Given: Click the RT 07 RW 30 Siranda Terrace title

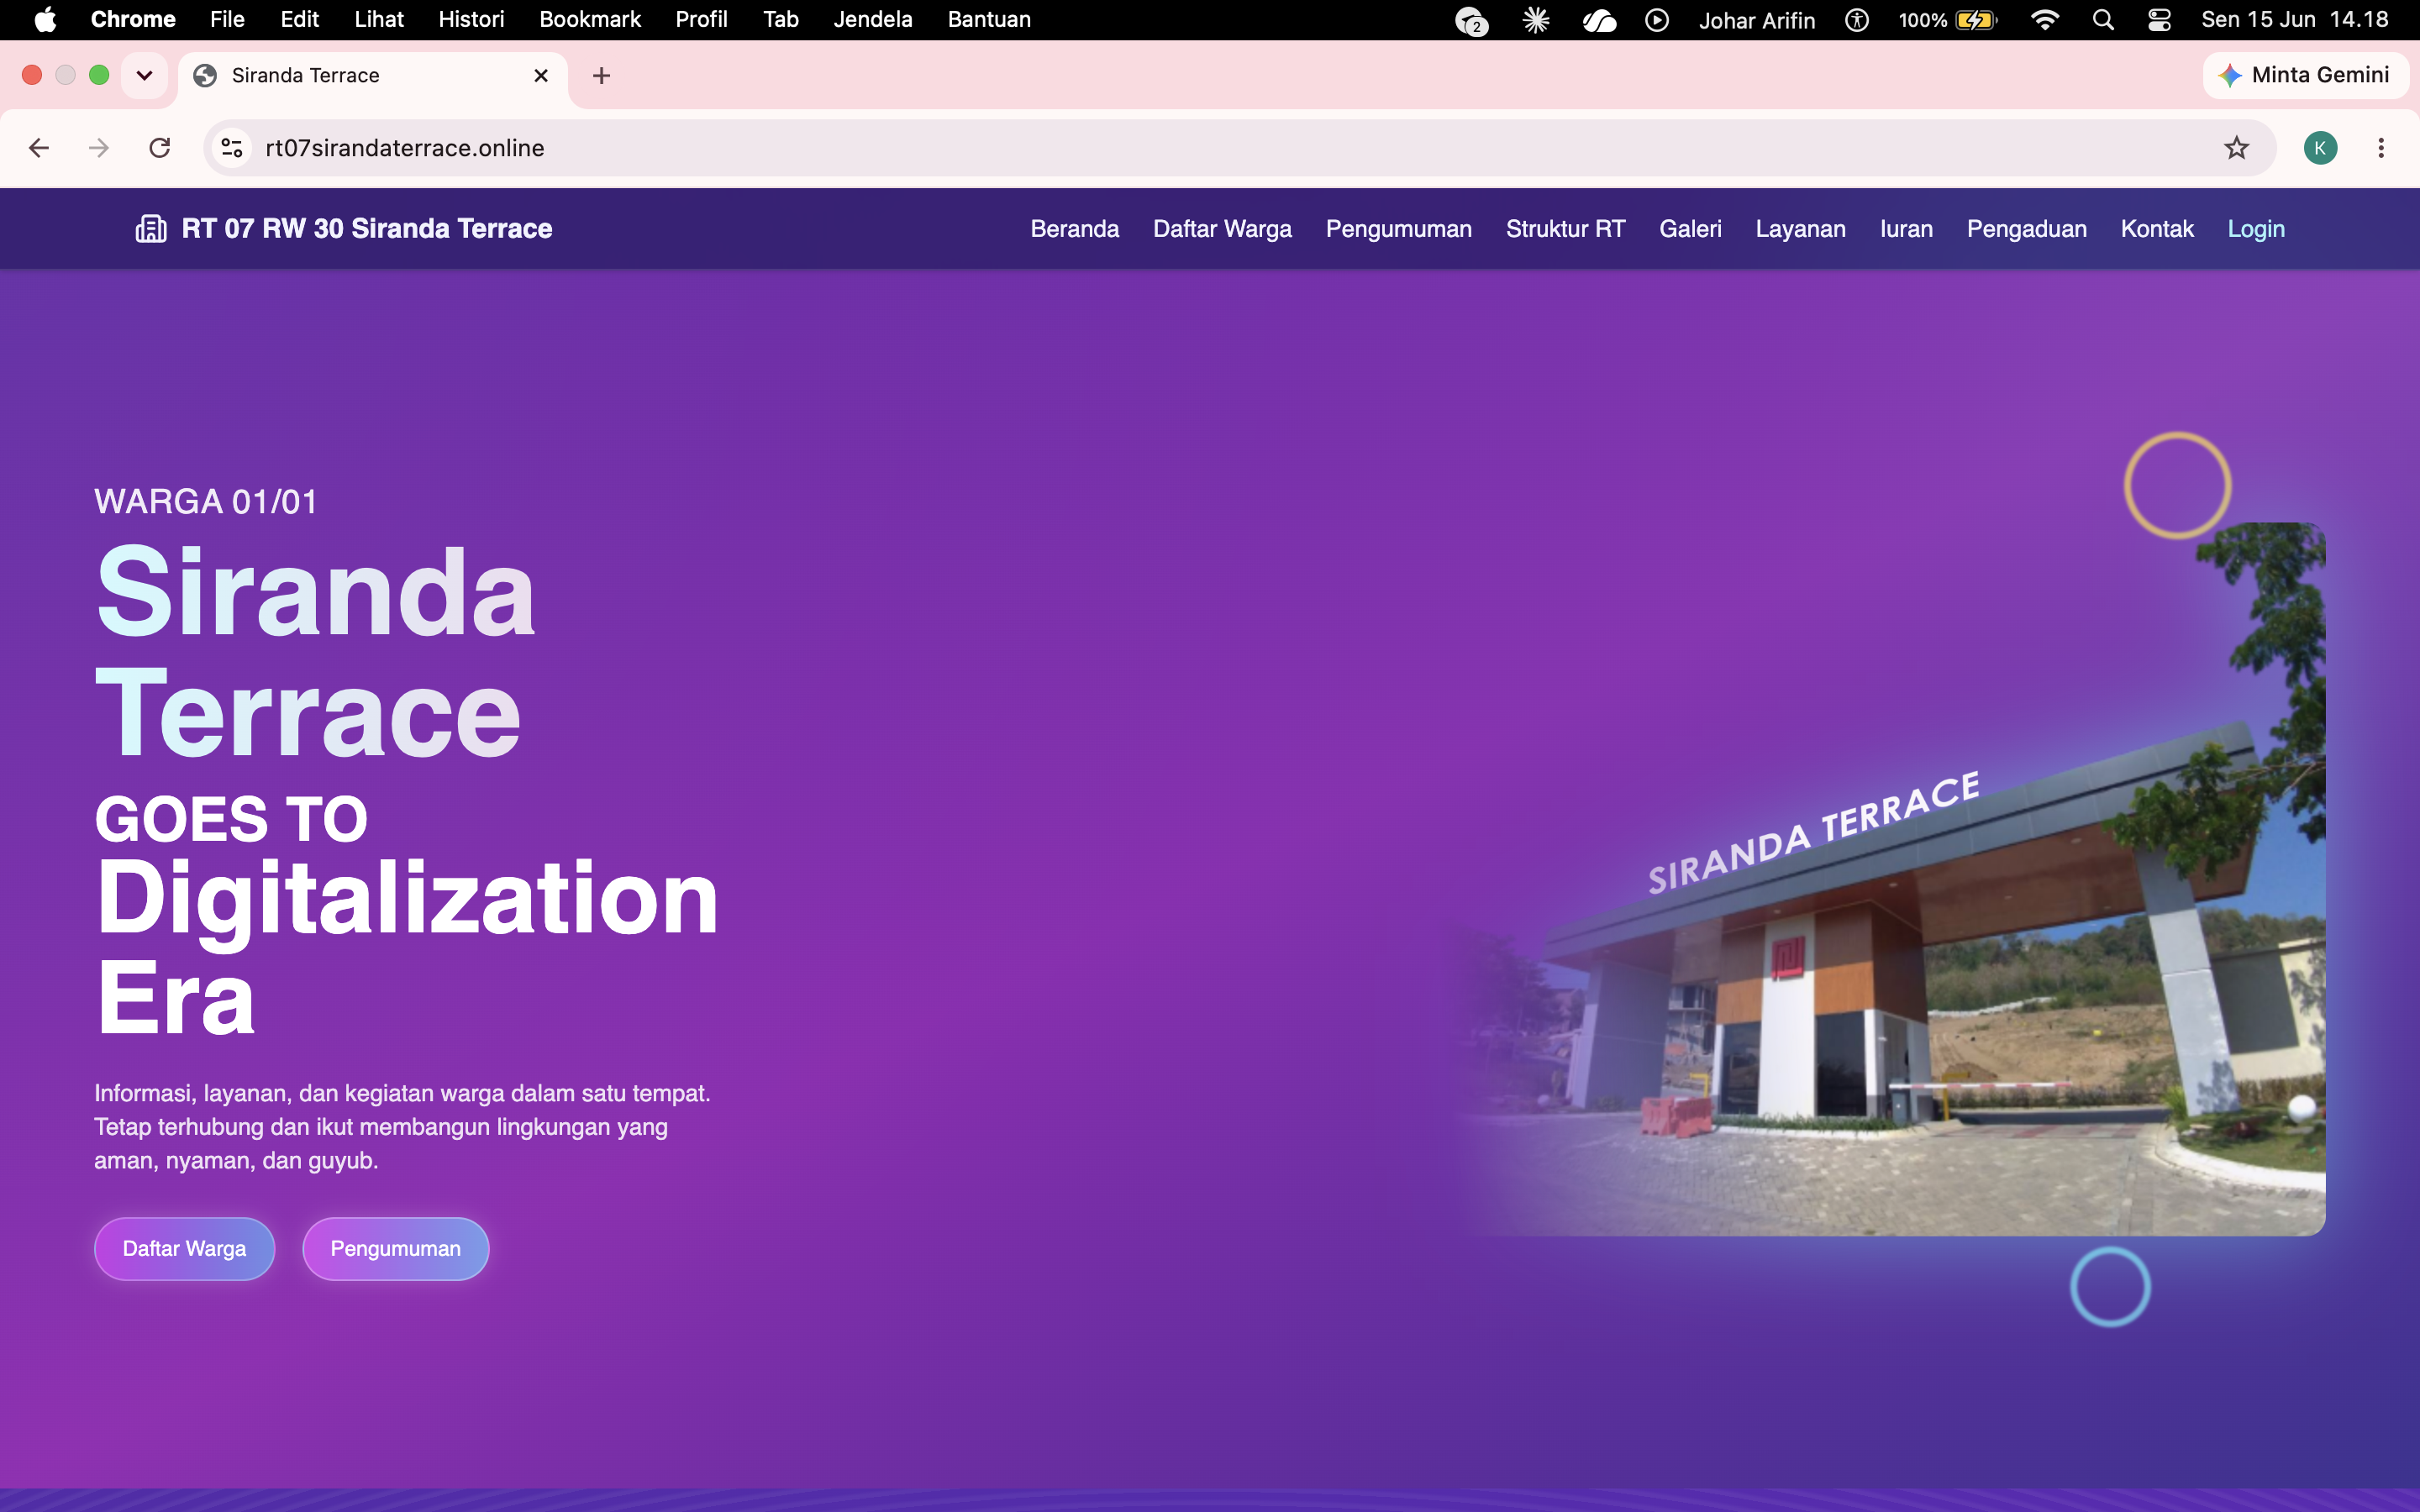Looking at the screenshot, I should click(x=367, y=229).
